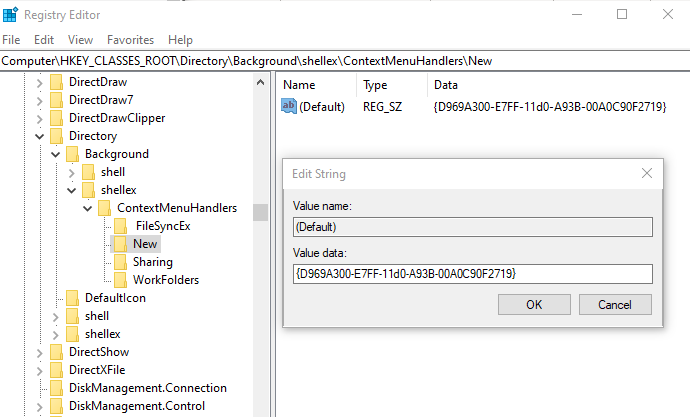This screenshot has width=690, height=417.
Task: Open the Edit menu
Action: (x=44, y=40)
